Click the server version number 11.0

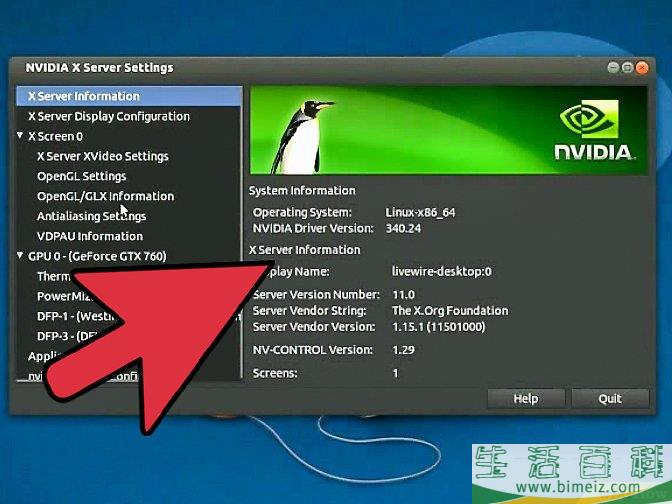[x=403, y=295]
